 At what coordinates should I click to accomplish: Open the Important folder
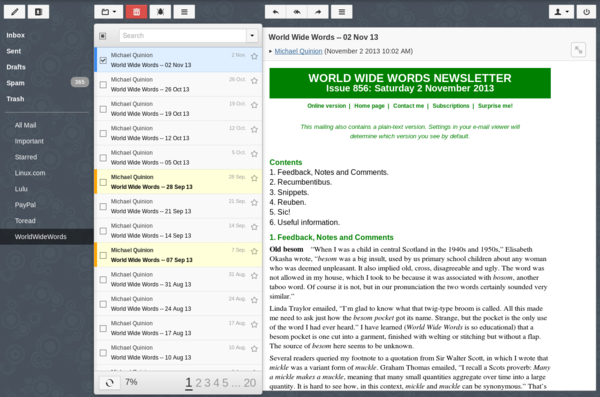(29, 141)
